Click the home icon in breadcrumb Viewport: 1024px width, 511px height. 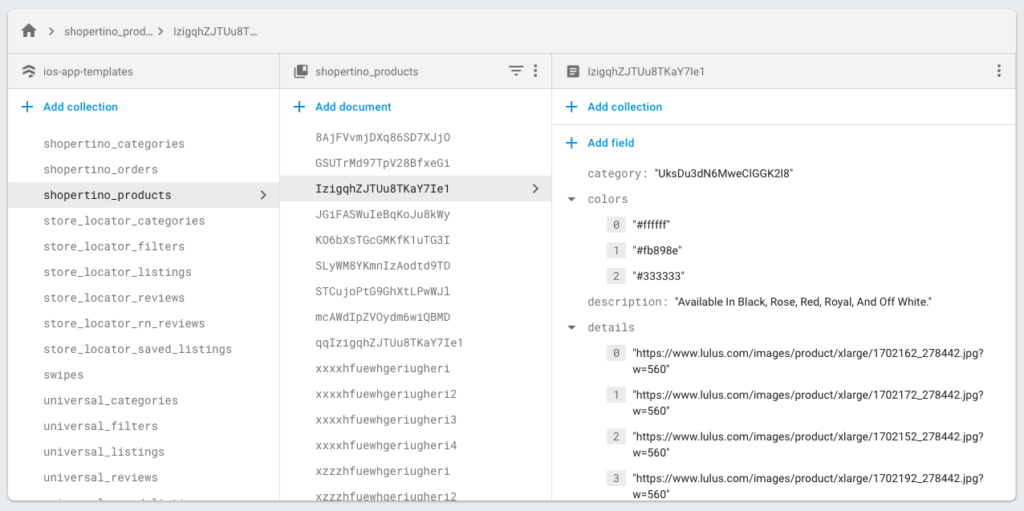[x=29, y=31]
